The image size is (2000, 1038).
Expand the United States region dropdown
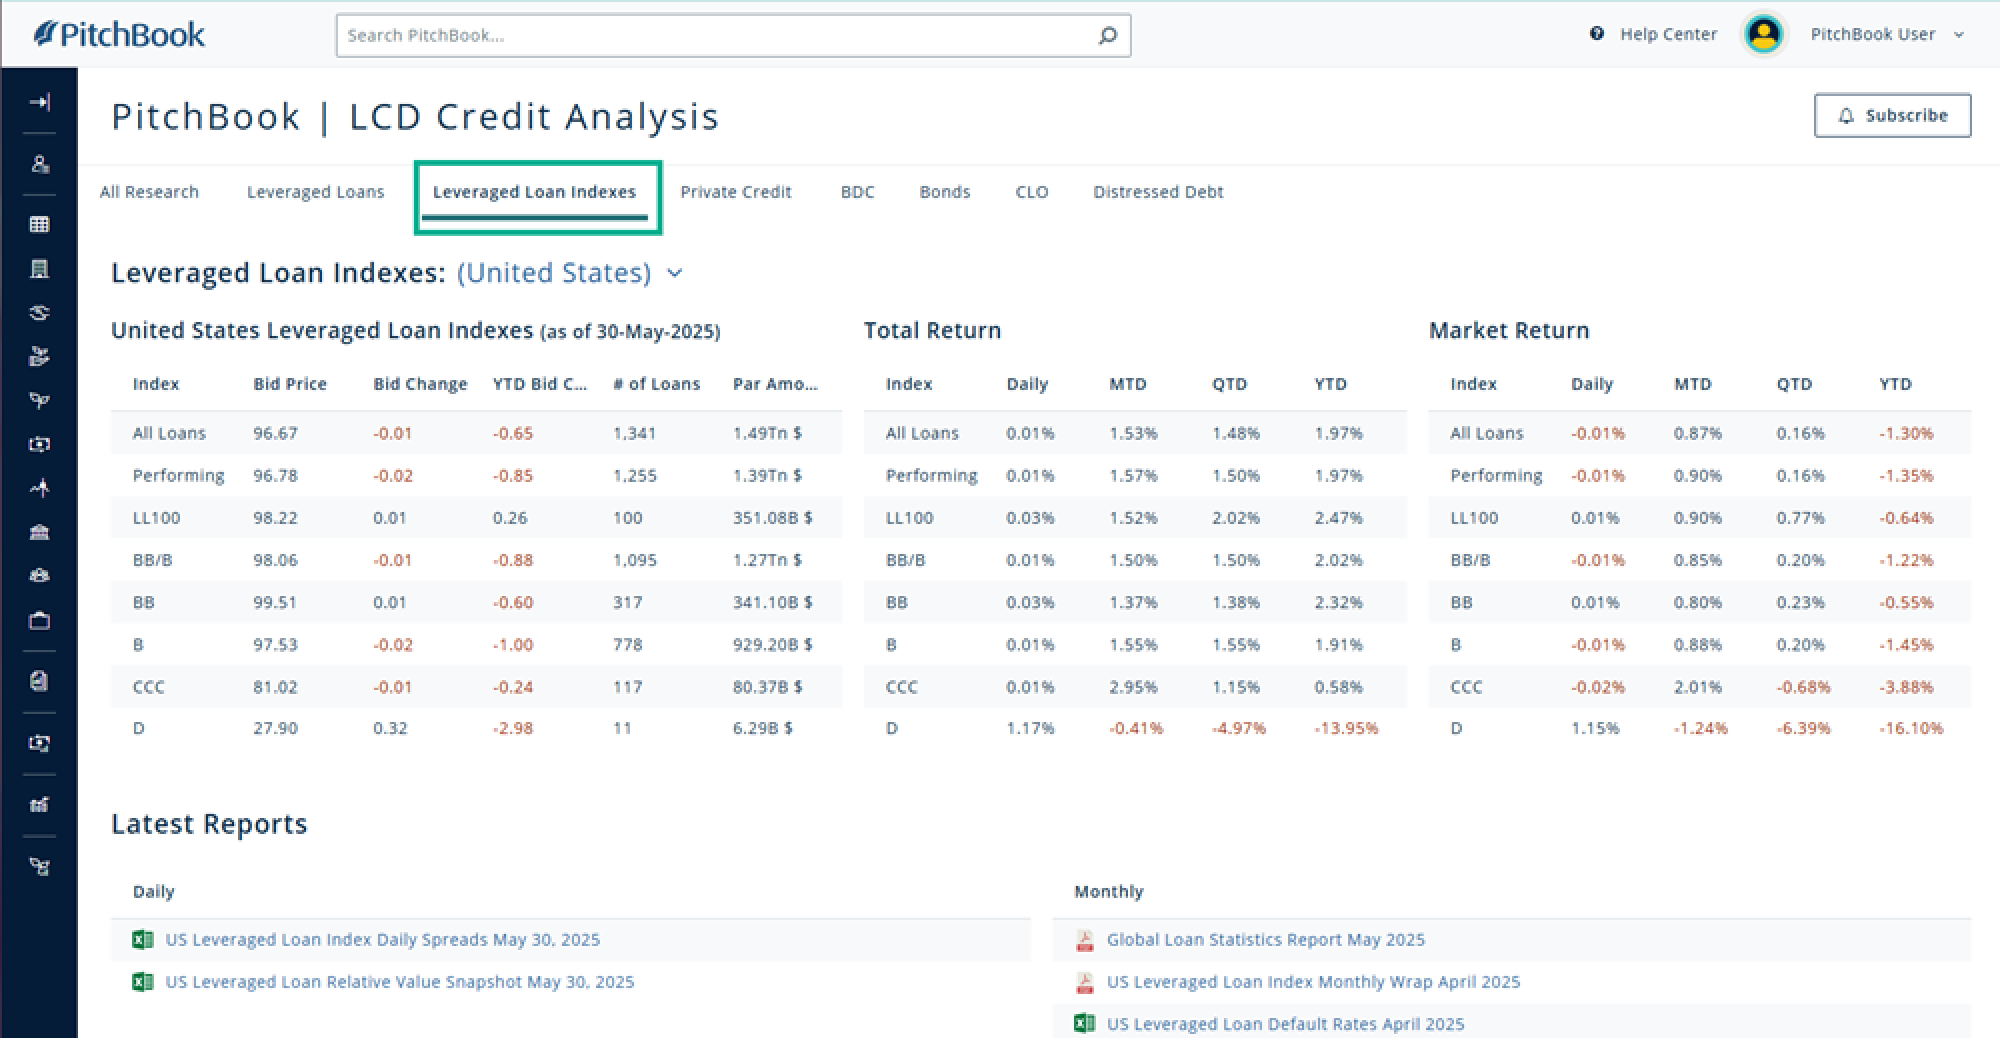[x=570, y=273]
